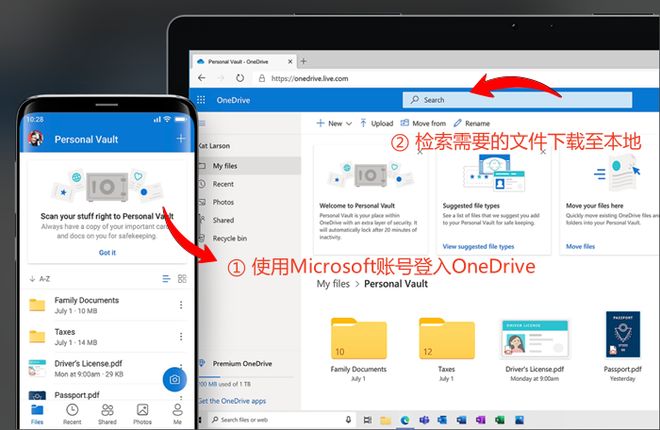Click the taskbar Search files or web box
This screenshot has width=660, height=430.
pyautogui.click(x=282, y=419)
